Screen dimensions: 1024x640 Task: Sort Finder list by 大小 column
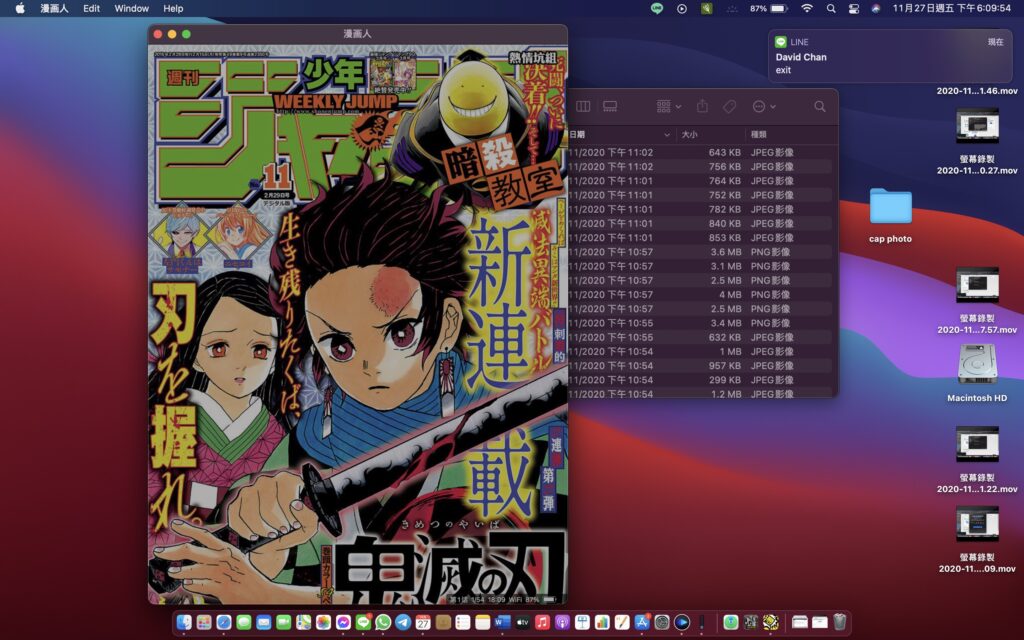[x=690, y=135]
